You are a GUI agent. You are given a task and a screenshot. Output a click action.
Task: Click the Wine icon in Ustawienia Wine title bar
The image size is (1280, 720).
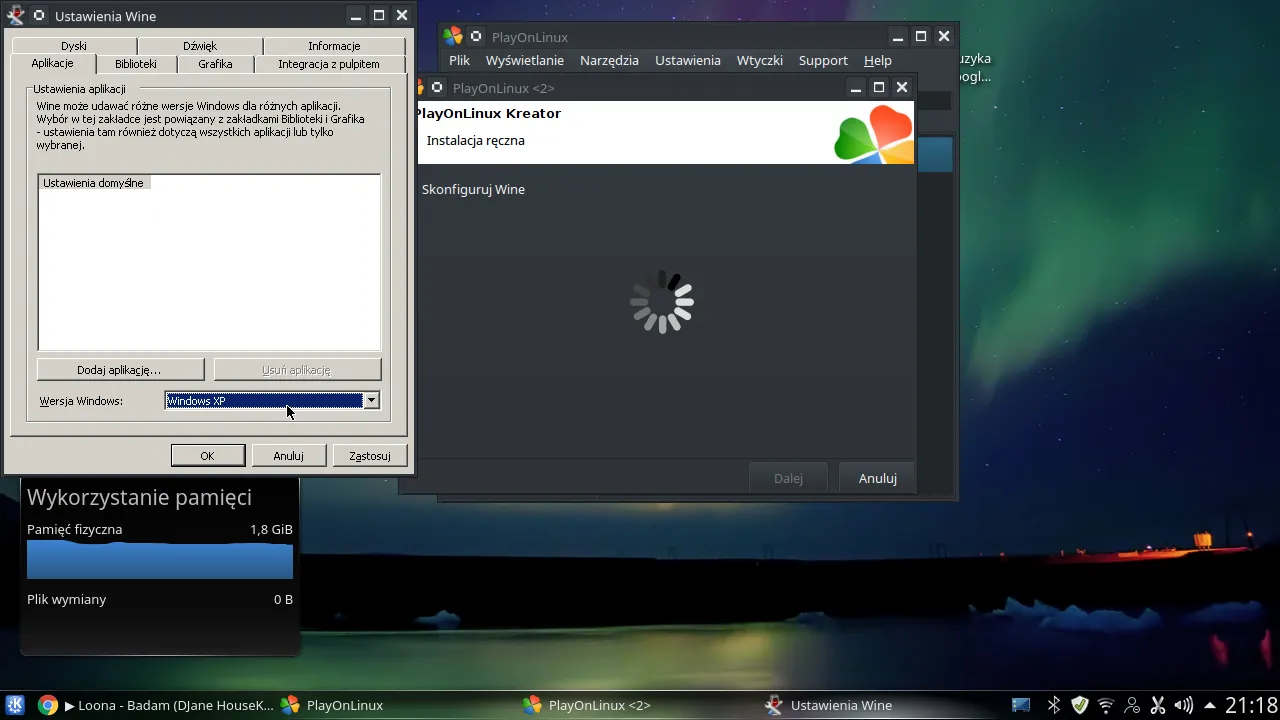tap(15, 16)
